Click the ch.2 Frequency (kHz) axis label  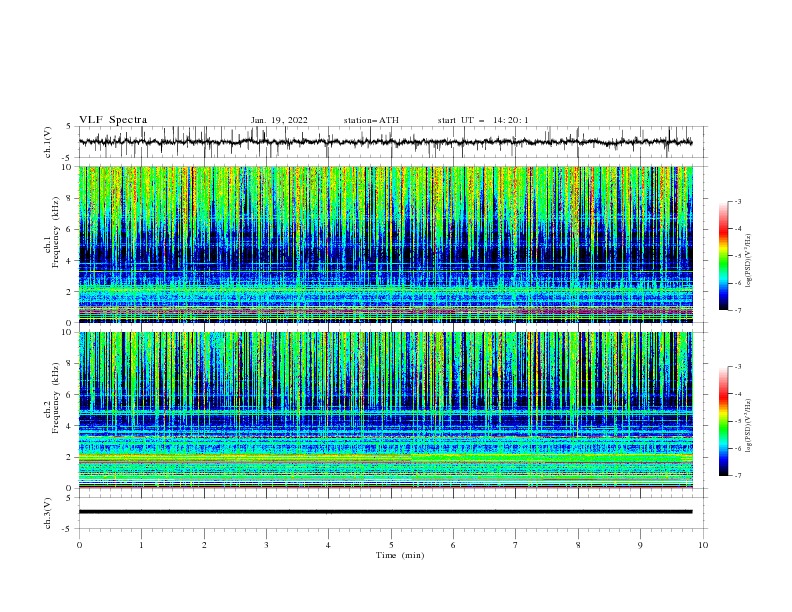(x=52, y=397)
